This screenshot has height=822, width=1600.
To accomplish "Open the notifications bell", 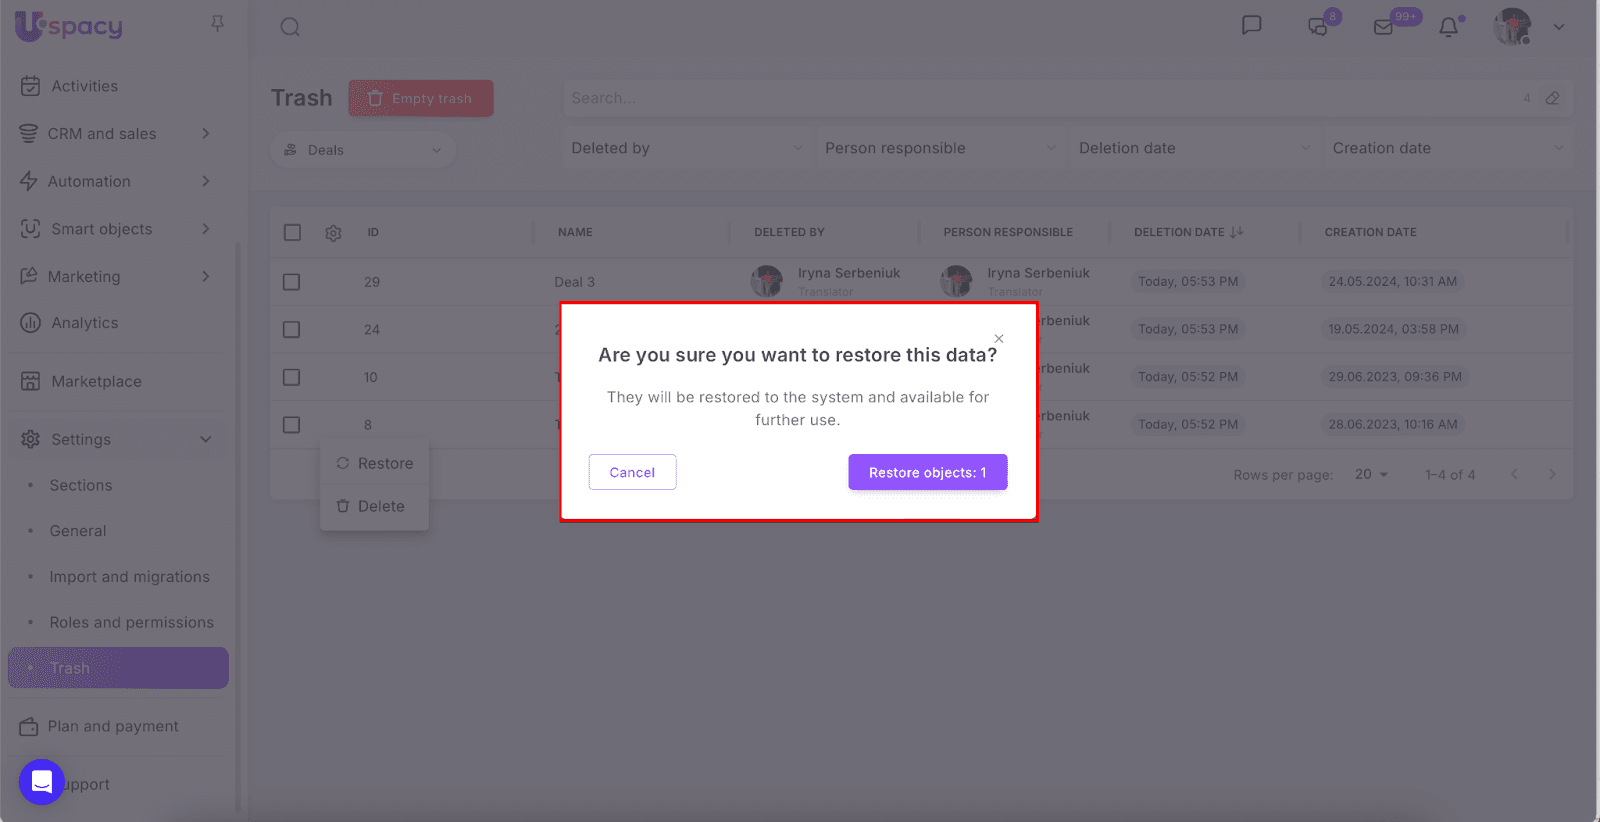I will [1448, 27].
